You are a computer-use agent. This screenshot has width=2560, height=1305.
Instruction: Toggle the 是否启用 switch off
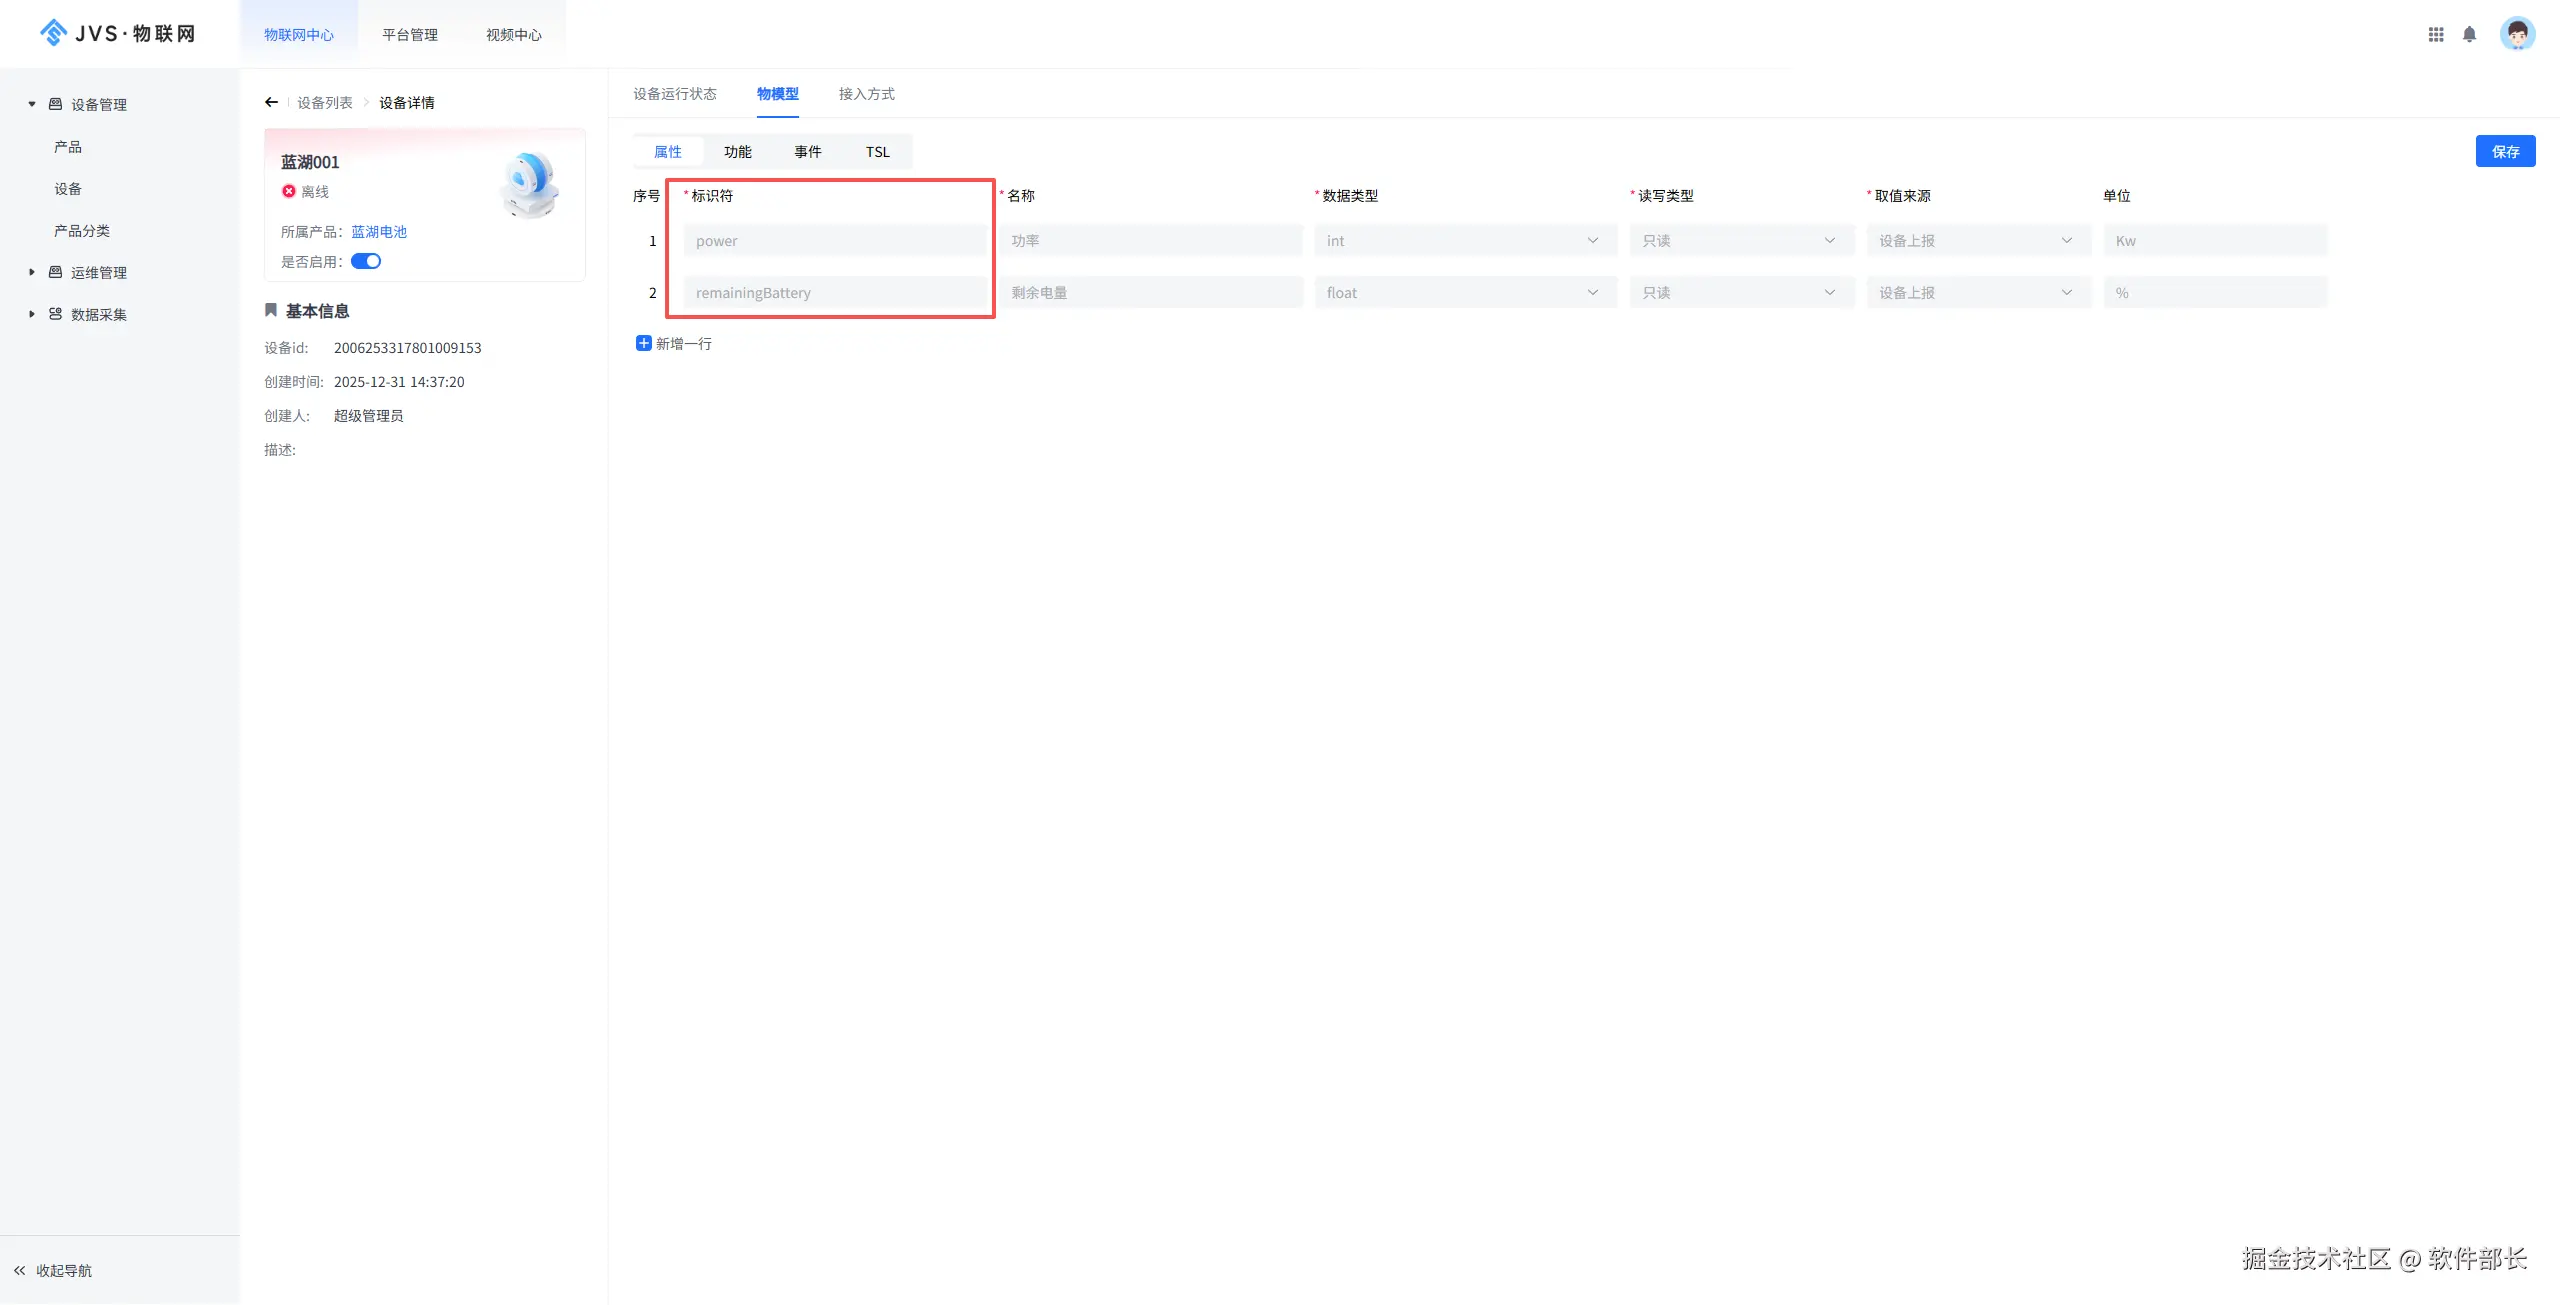pos(366,261)
